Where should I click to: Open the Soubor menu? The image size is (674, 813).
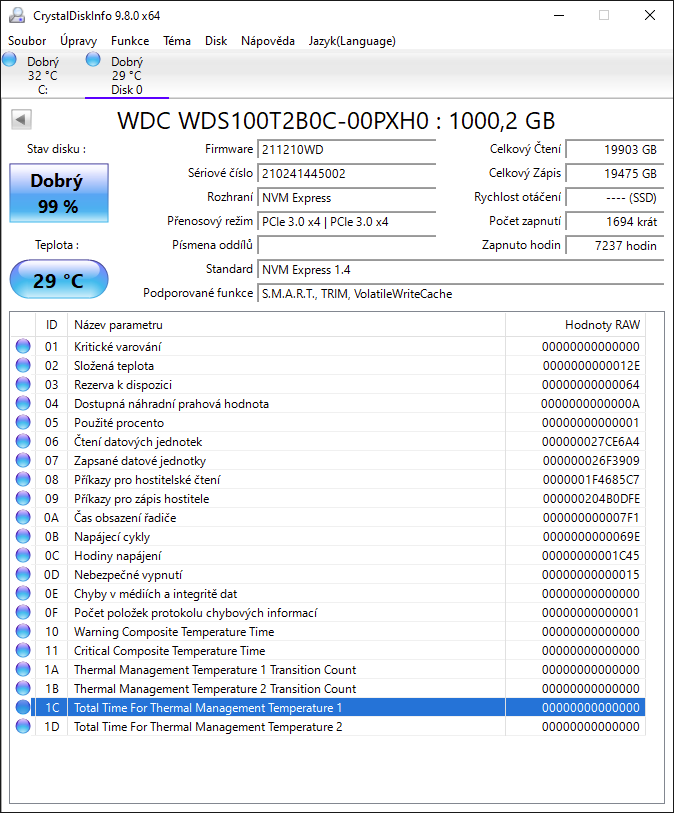(x=27, y=41)
